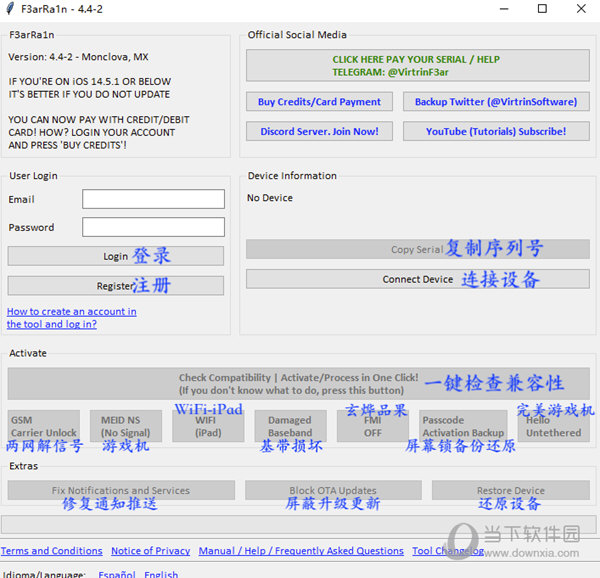Select WIFI iPad activation
This screenshot has height=578, width=600.
[208, 426]
